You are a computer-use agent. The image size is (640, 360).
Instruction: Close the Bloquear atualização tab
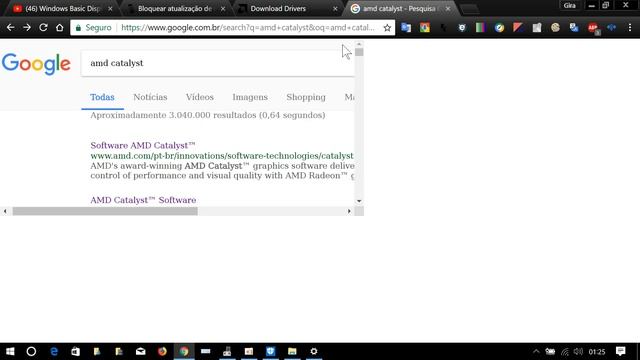point(223,9)
